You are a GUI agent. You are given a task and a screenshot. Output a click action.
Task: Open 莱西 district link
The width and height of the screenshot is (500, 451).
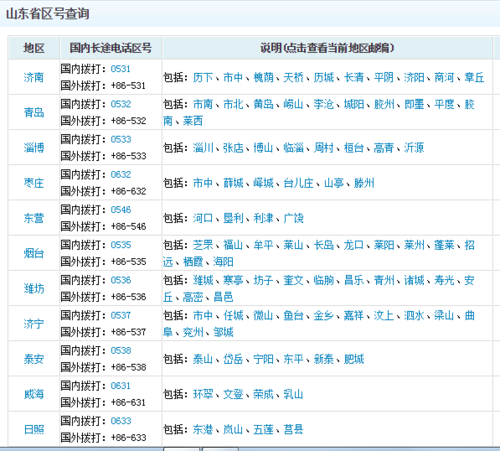tap(193, 121)
